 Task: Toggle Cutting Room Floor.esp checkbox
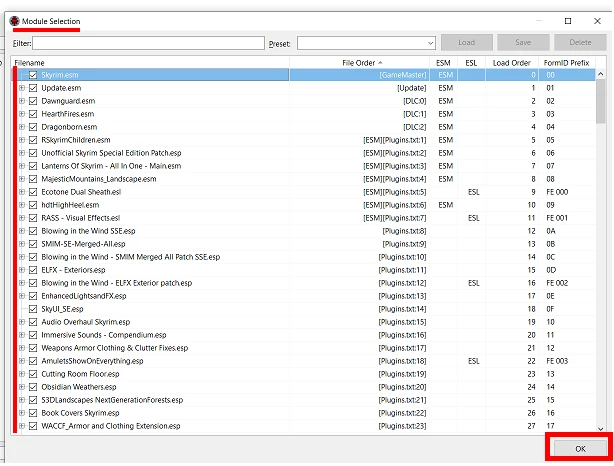(33, 374)
